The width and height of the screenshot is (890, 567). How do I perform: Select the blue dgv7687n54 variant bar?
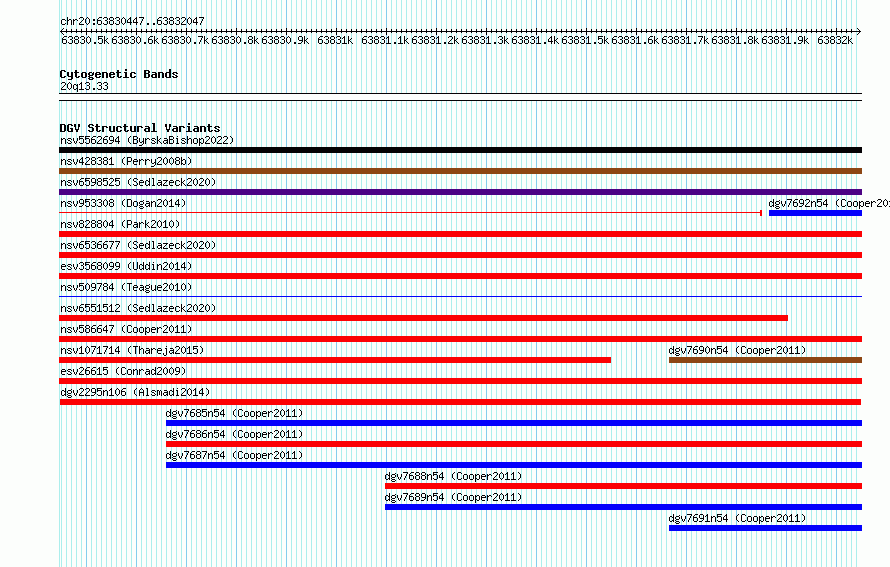[x=514, y=465]
